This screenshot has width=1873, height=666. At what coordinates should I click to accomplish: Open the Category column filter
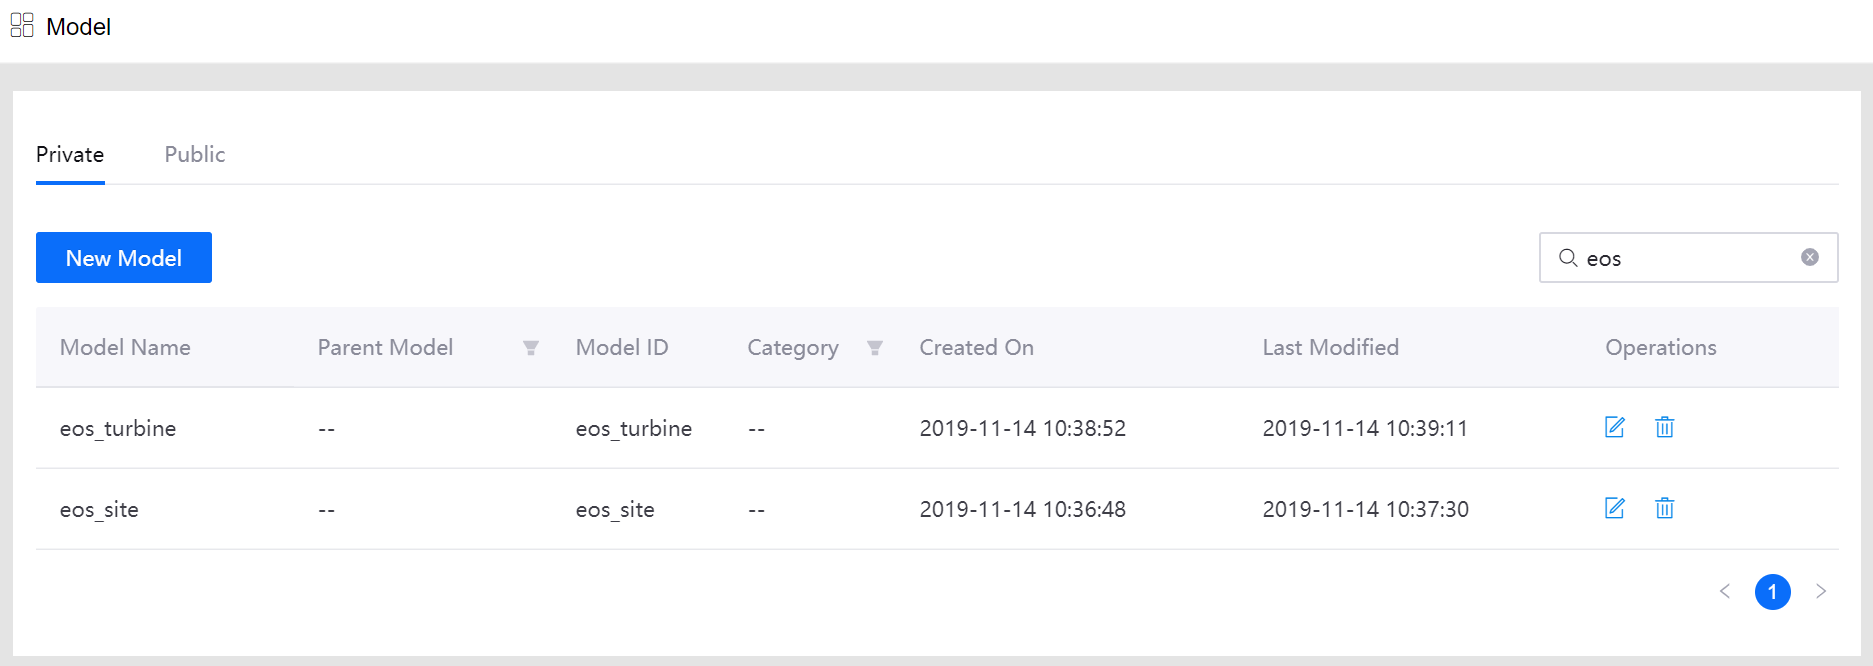pos(874,348)
